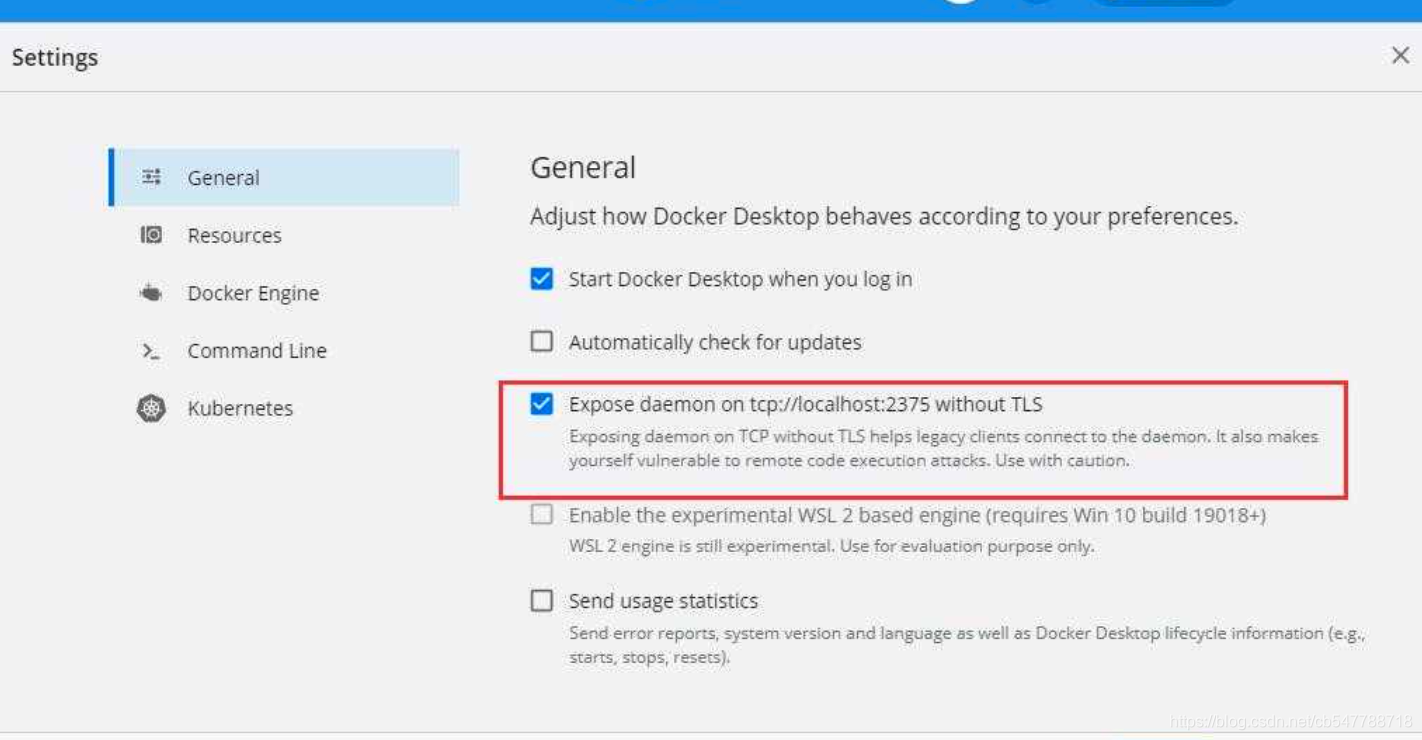1422x740 pixels.
Task: Click the Resources disk icon
Action: (151, 235)
